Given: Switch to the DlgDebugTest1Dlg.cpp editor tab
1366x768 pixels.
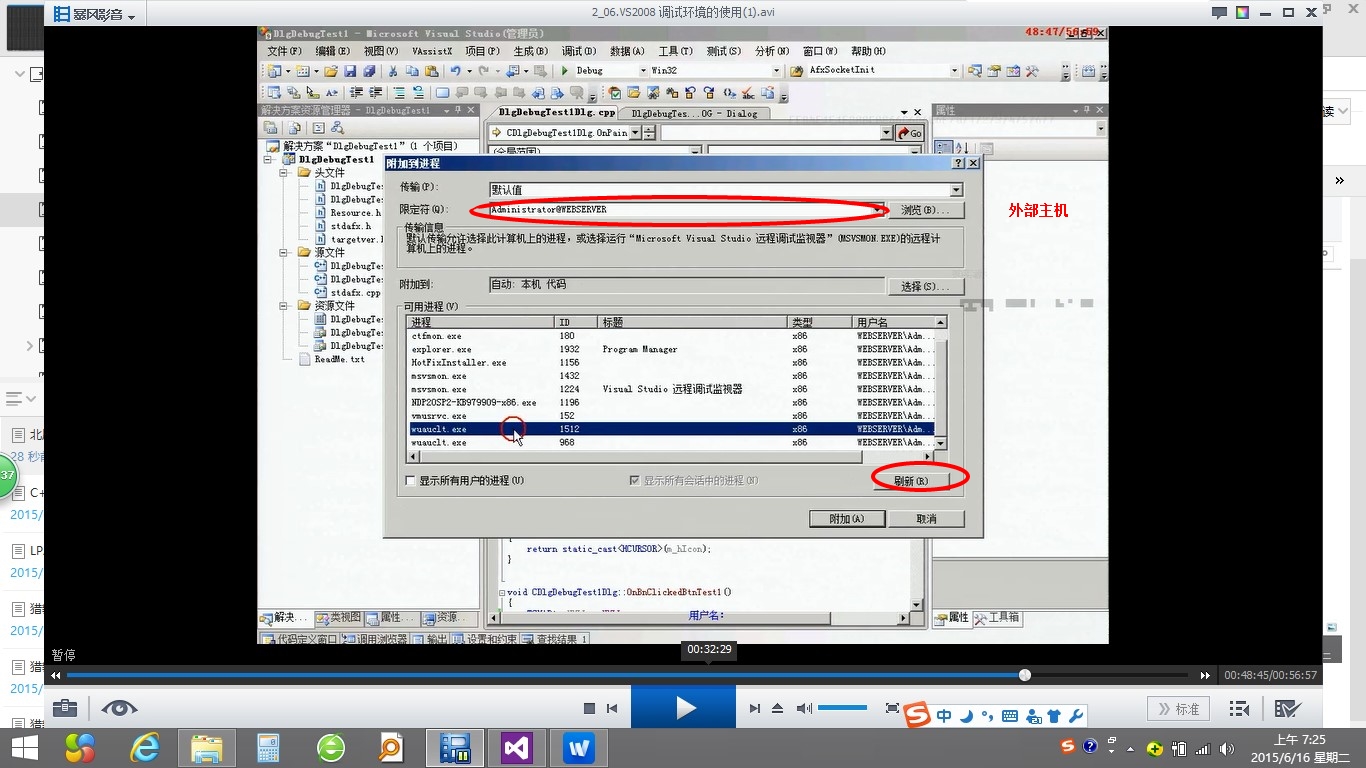Looking at the screenshot, I should click(557, 113).
